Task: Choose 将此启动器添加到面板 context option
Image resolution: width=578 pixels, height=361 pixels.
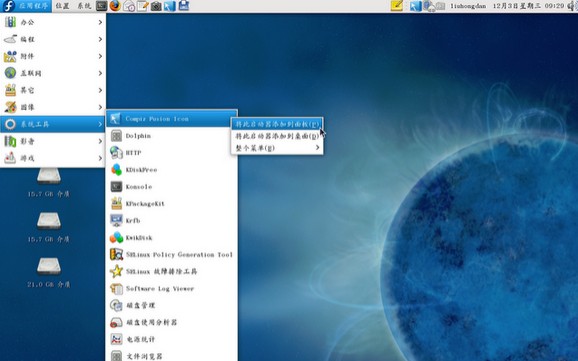Action: [x=277, y=124]
